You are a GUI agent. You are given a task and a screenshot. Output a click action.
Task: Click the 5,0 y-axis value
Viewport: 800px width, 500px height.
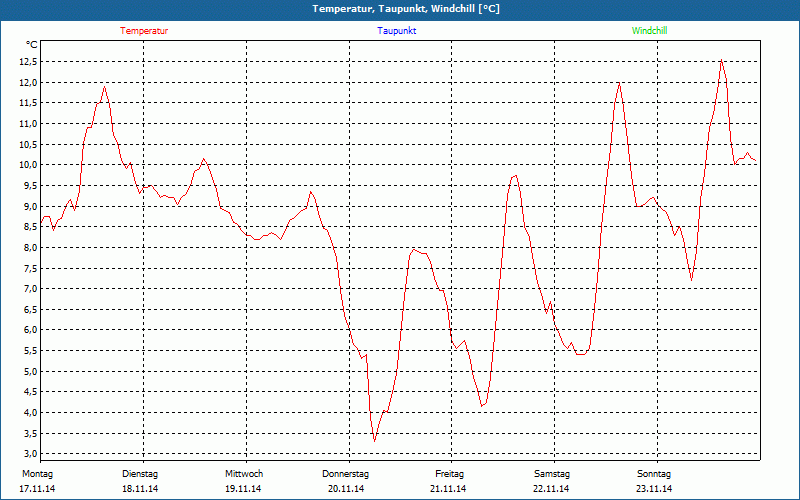31,371
